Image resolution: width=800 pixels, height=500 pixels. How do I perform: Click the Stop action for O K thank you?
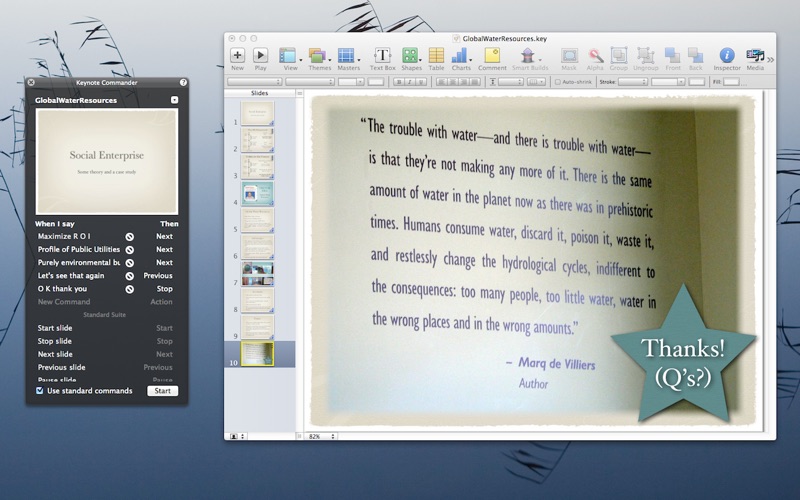pyautogui.click(x=164, y=289)
